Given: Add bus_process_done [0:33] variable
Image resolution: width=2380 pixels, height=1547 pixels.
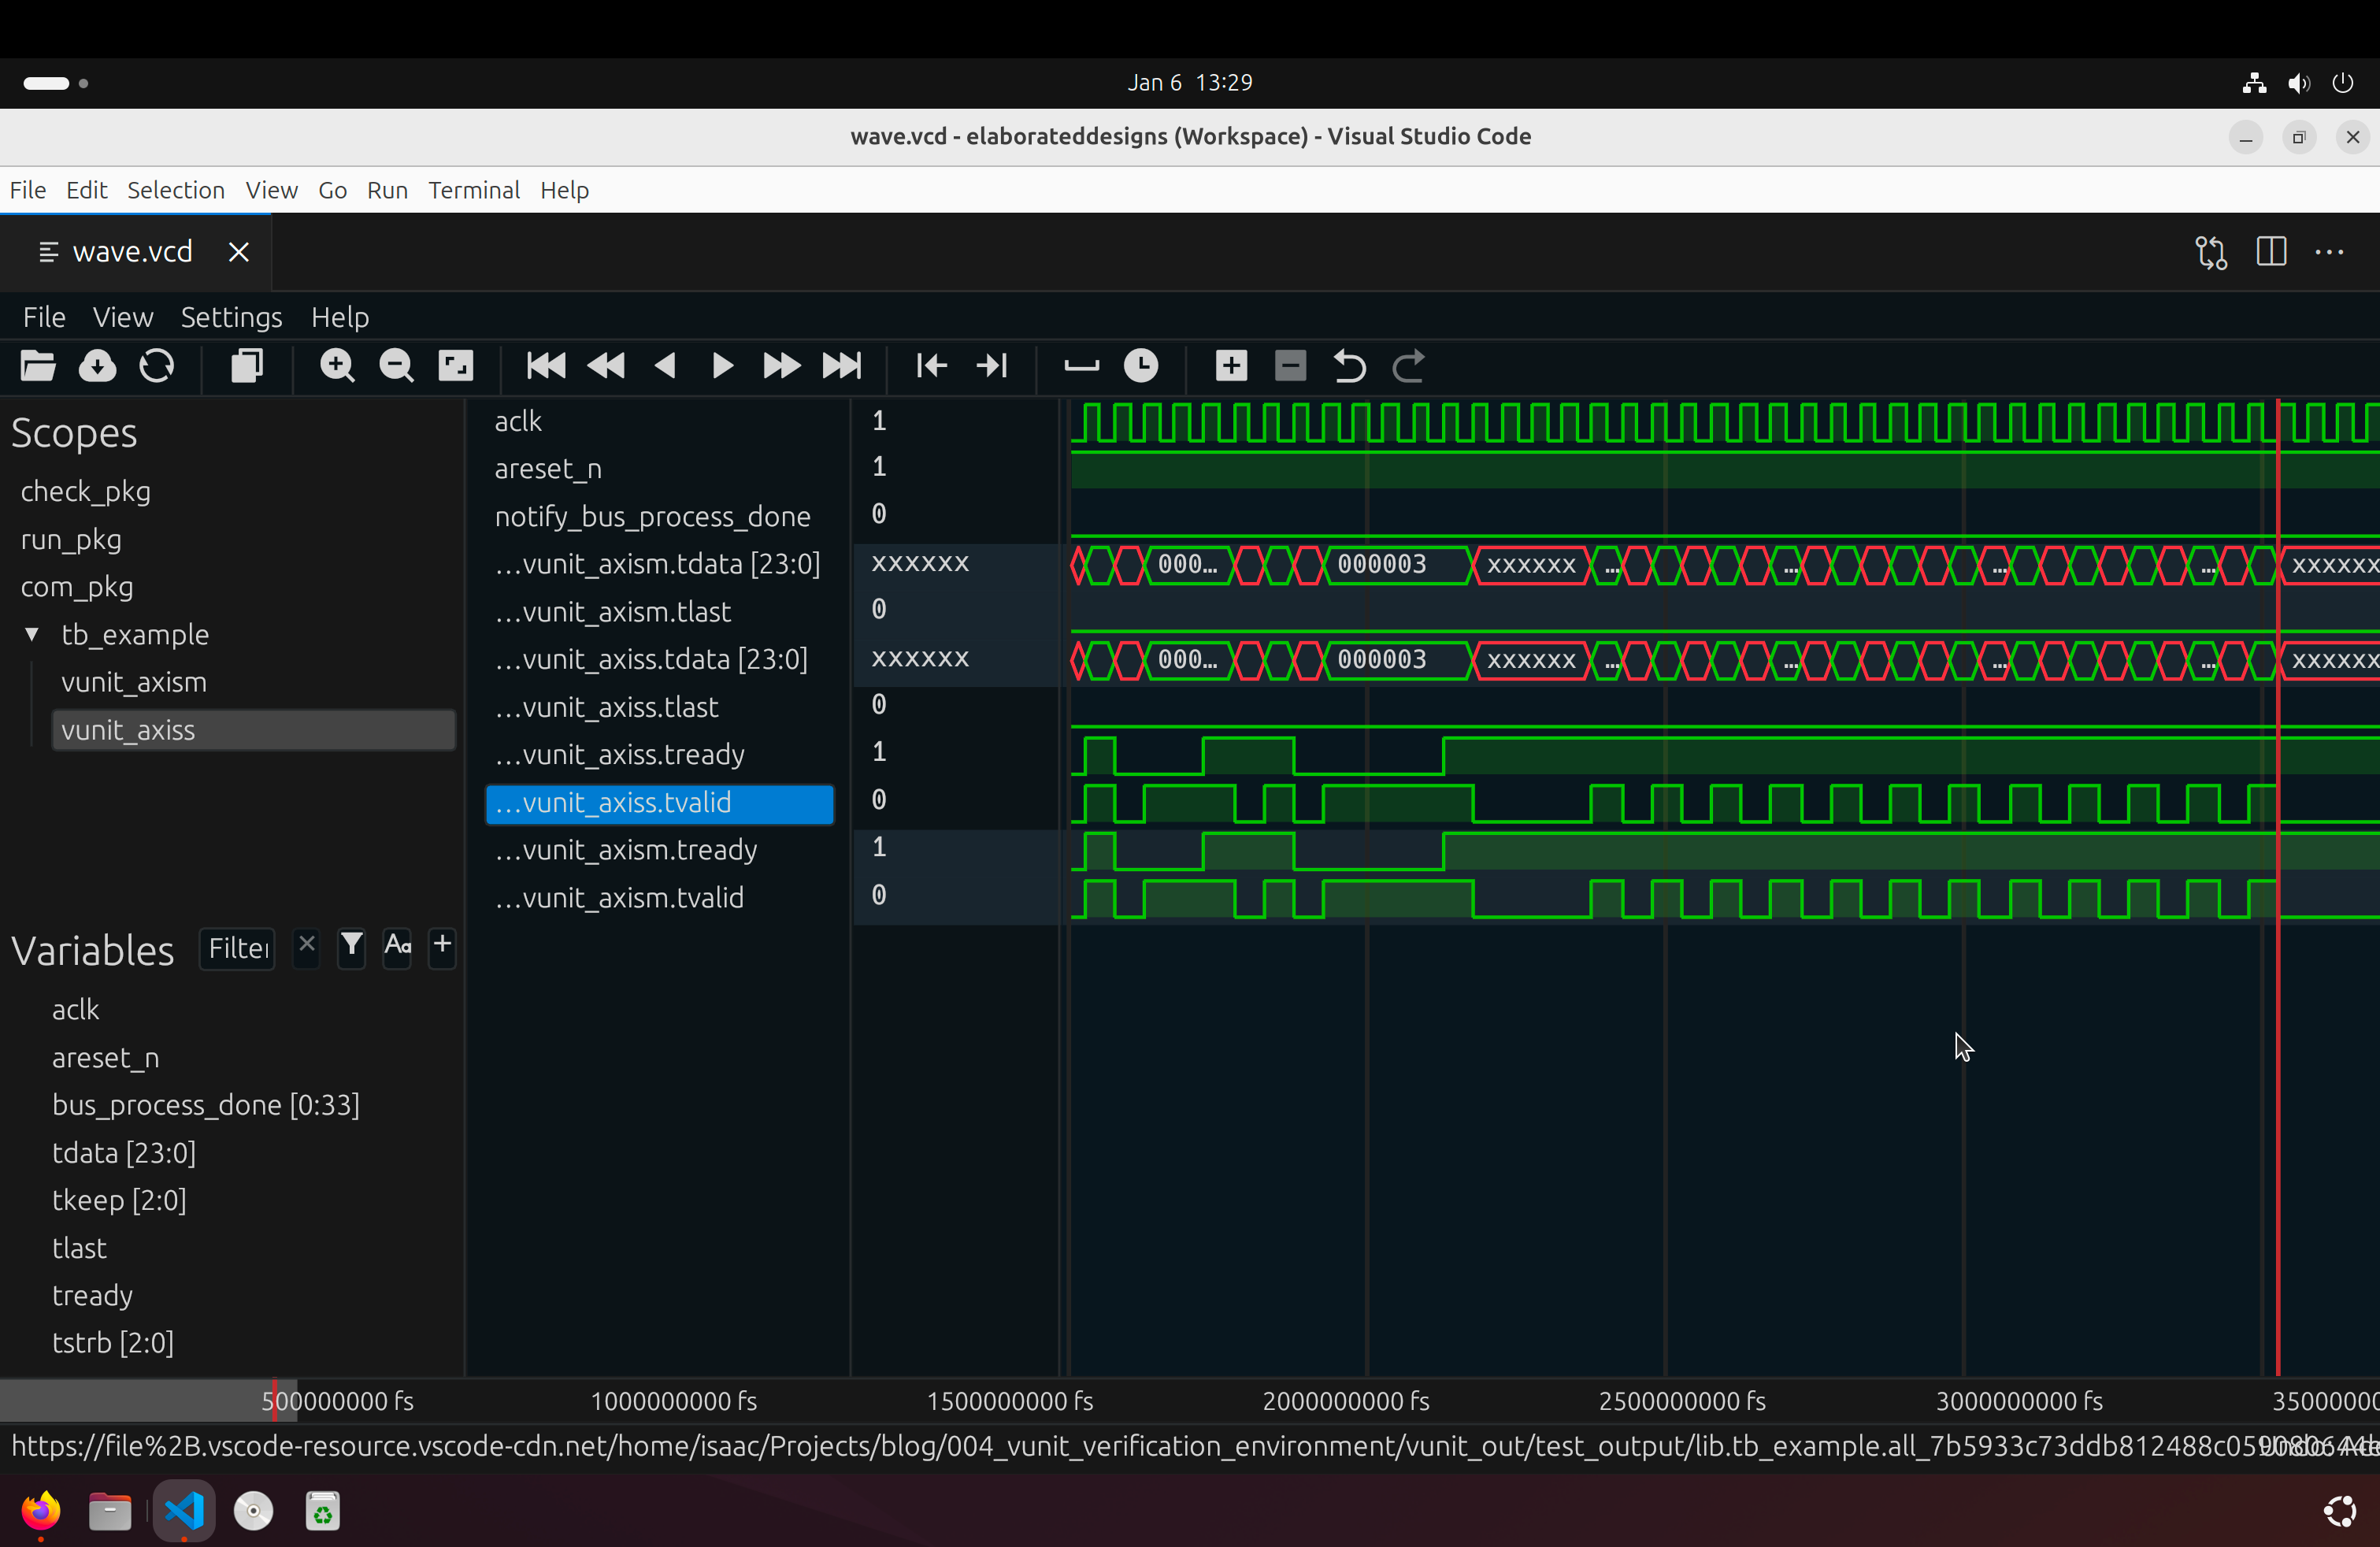Looking at the screenshot, I should click(x=206, y=1105).
